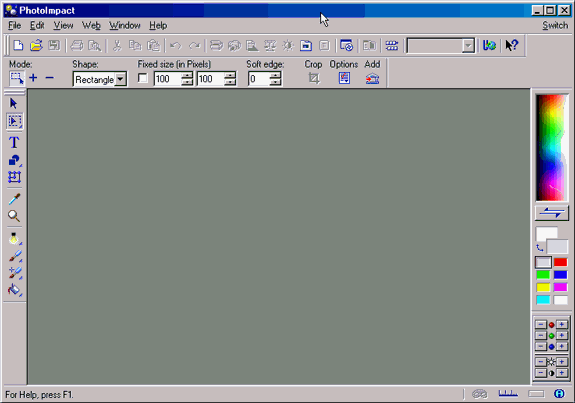Click the Brightness sun icon in toolbar

(288, 45)
